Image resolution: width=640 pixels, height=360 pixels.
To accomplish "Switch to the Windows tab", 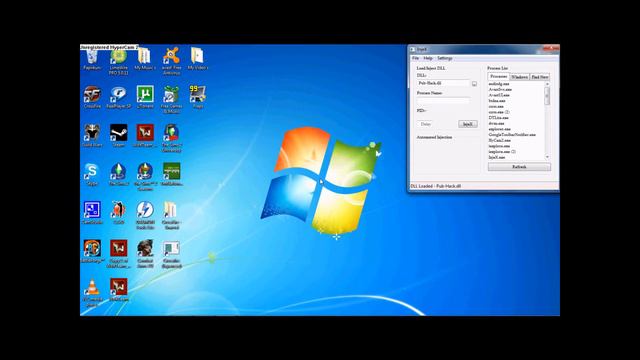I will tap(519, 77).
